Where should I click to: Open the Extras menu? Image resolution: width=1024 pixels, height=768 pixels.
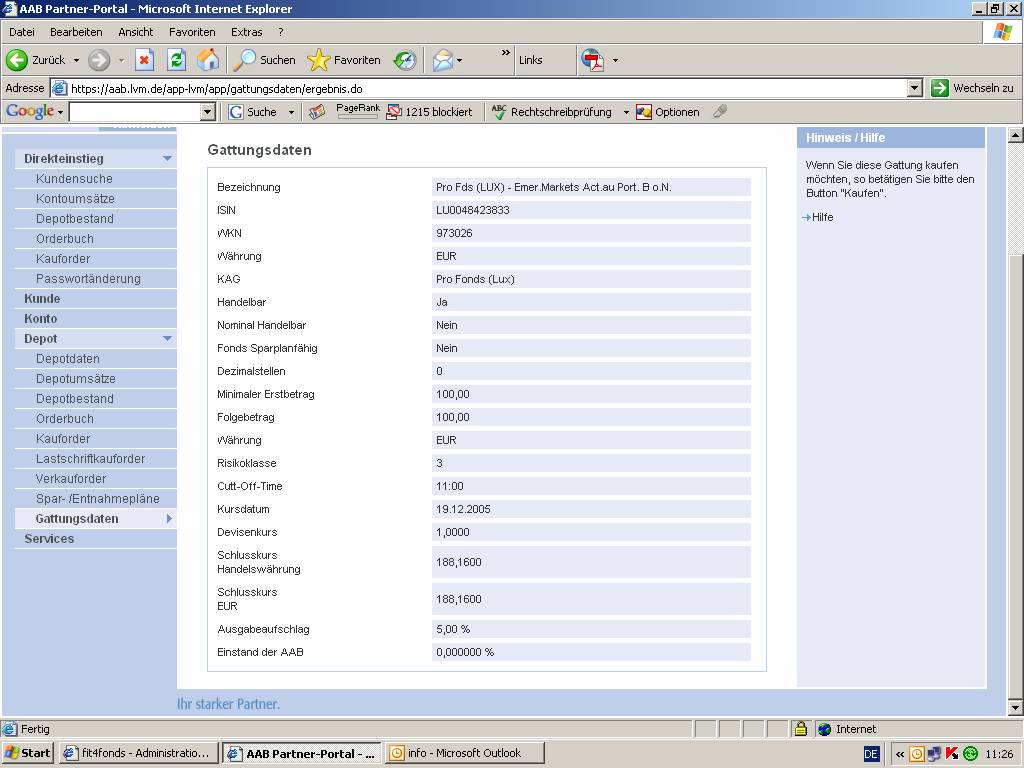[x=246, y=32]
